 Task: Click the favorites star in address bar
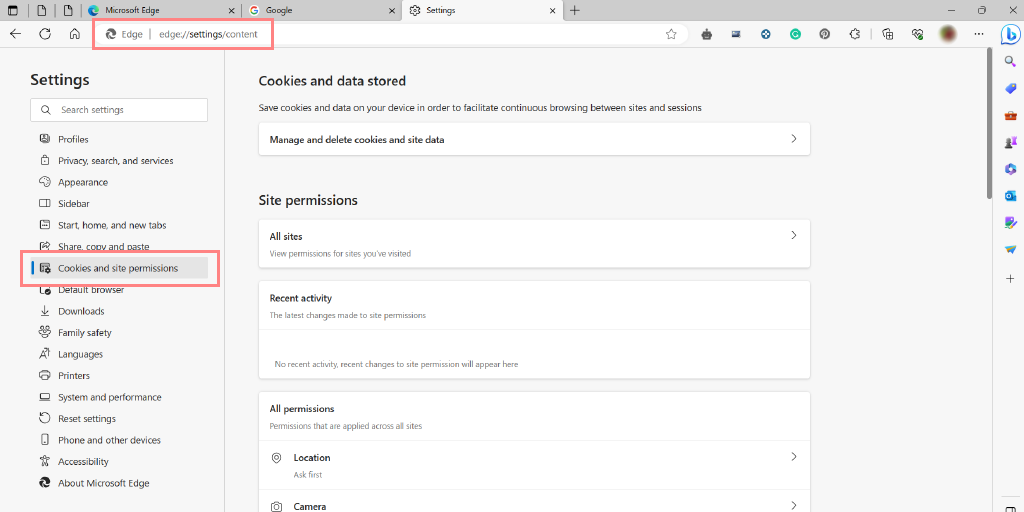pyautogui.click(x=671, y=34)
